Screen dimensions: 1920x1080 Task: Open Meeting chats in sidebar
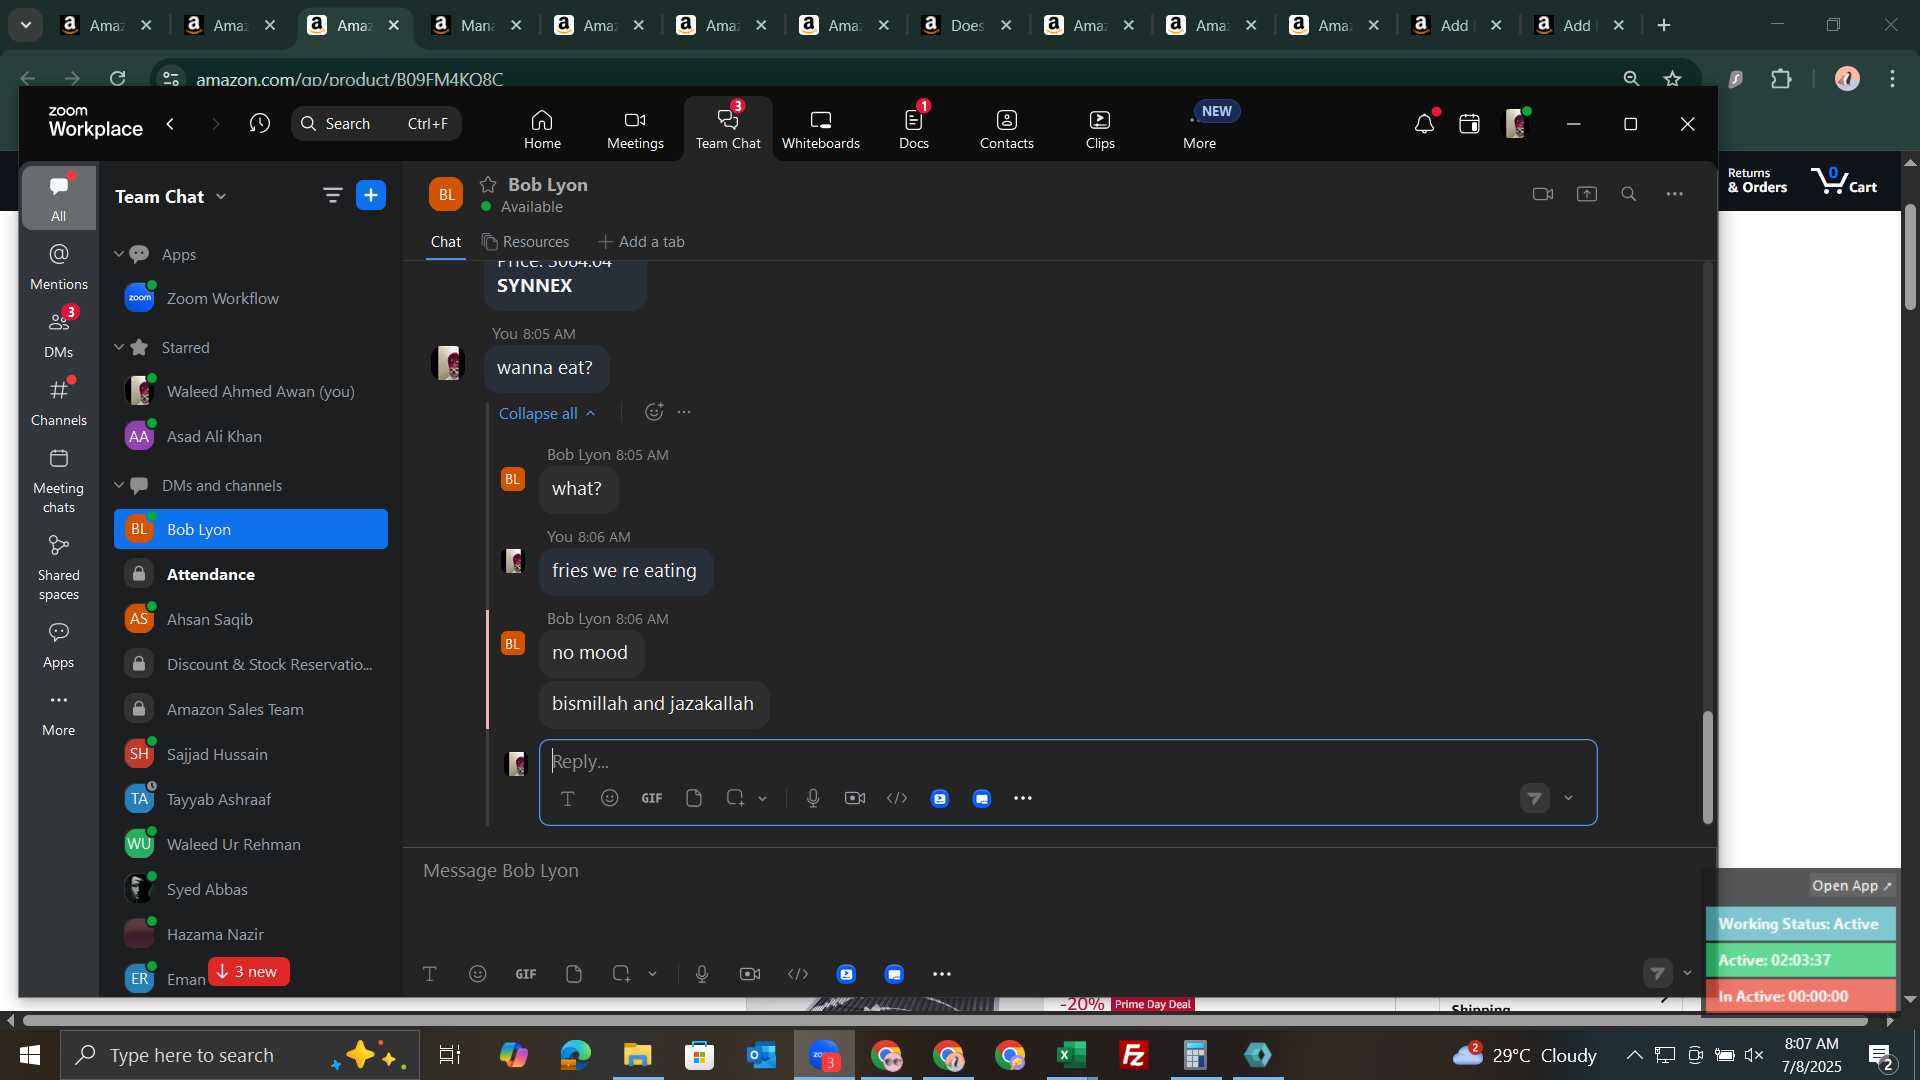[x=59, y=481]
